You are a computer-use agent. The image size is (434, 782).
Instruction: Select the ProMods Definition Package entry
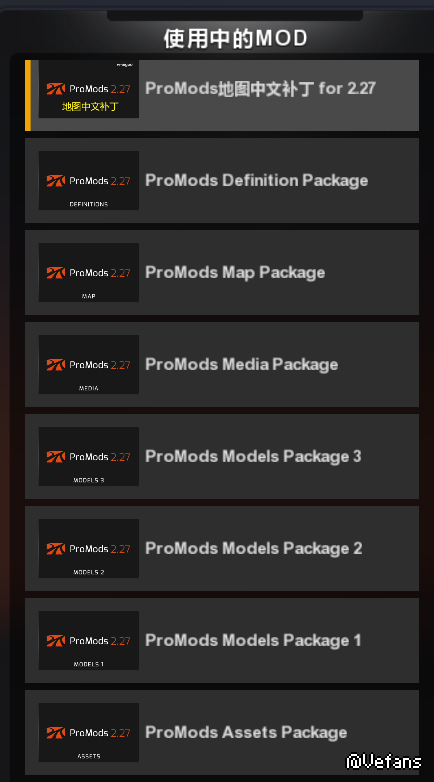[222, 181]
